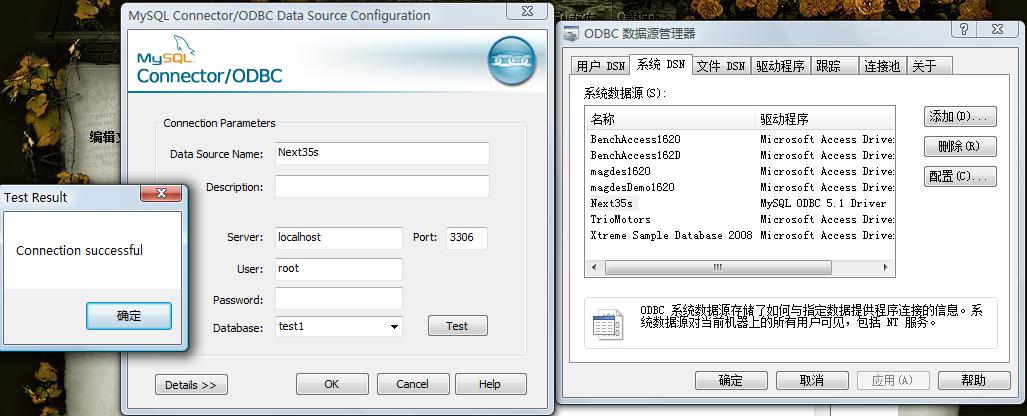Click the Description field

[x=382, y=187]
